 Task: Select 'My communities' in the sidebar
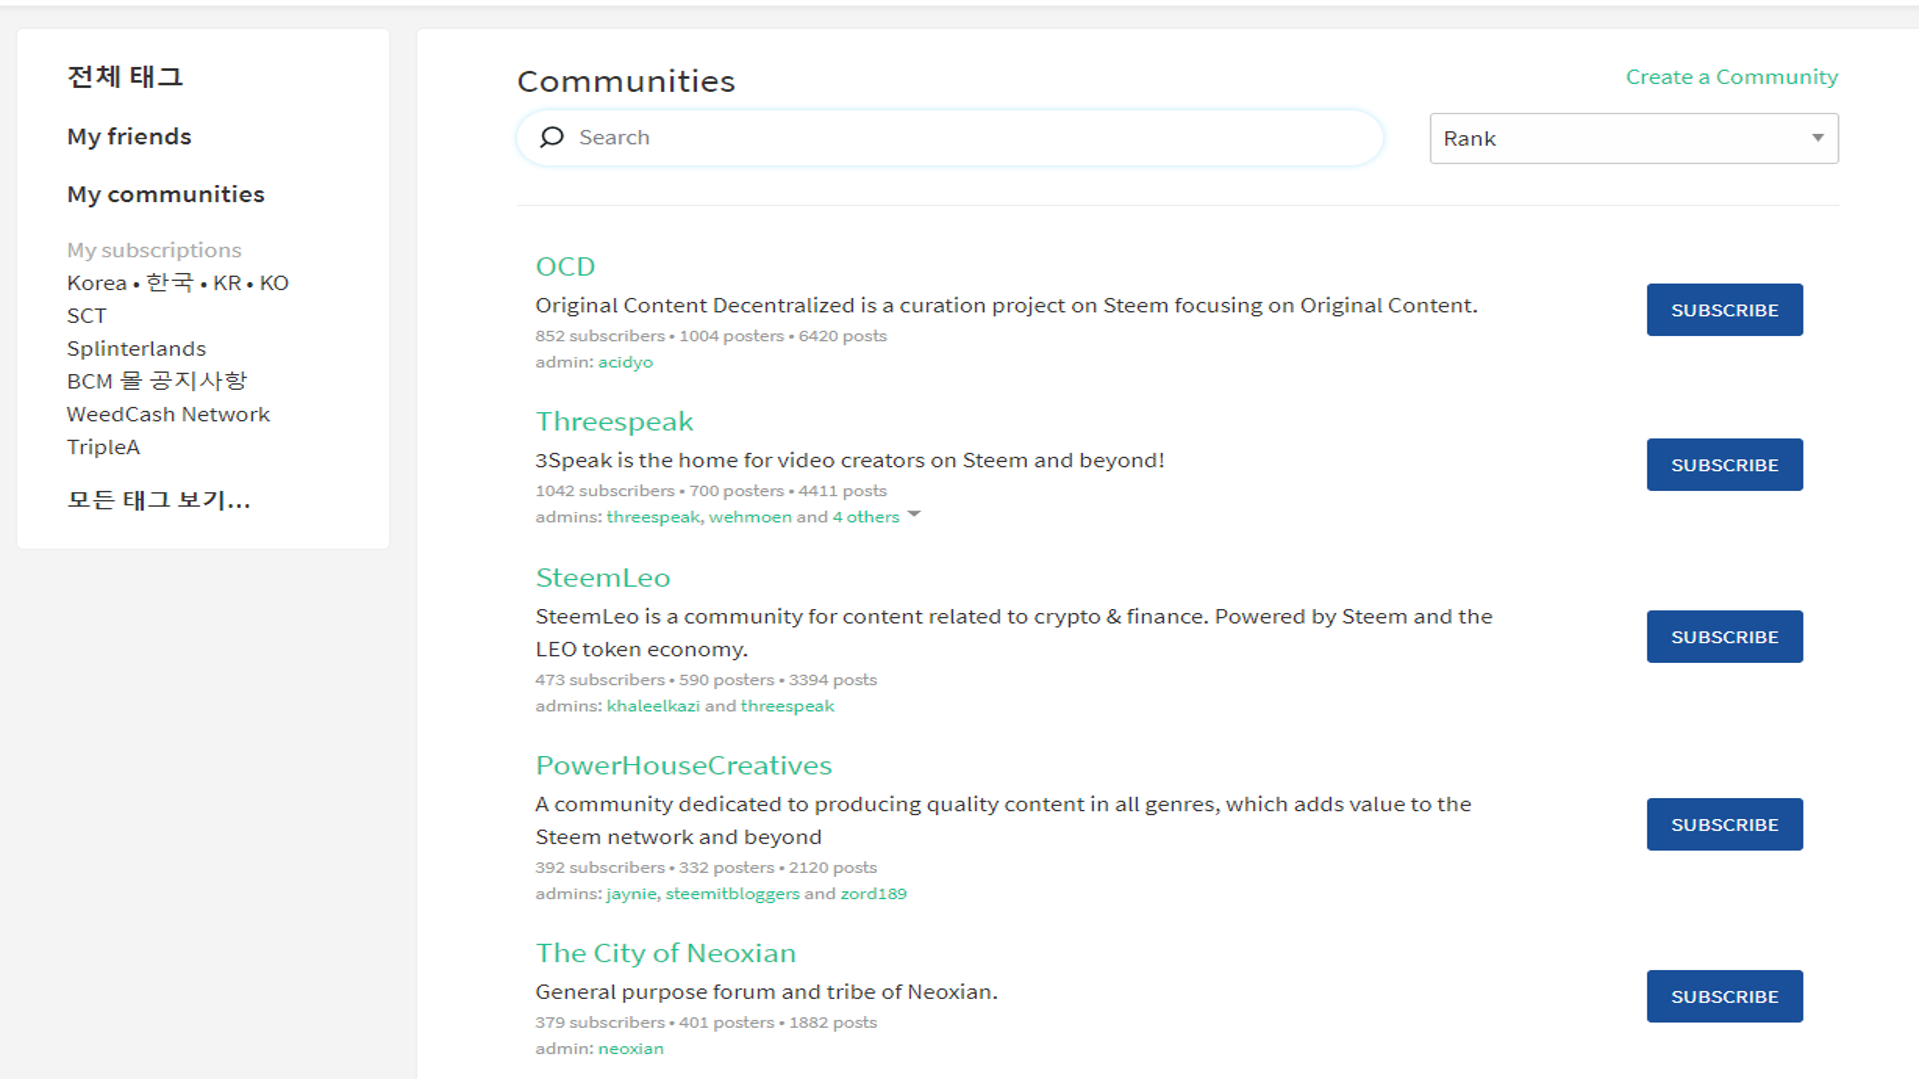(x=165, y=193)
